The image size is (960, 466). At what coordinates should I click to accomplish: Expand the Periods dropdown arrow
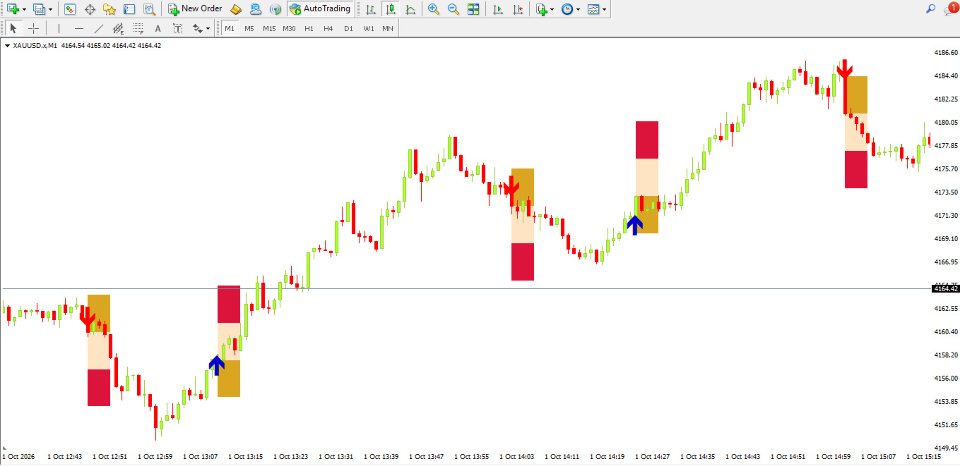point(579,9)
